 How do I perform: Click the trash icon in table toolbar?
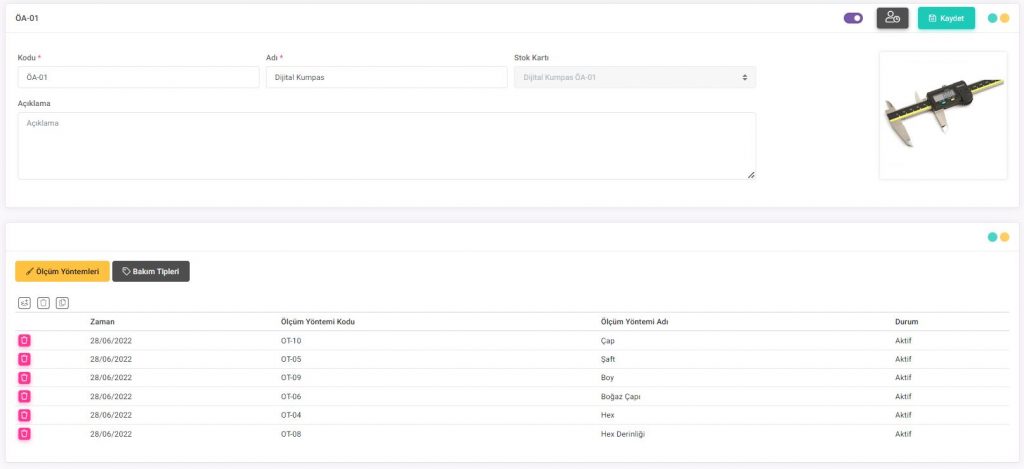pyautogui.click(x=44, y=303)
